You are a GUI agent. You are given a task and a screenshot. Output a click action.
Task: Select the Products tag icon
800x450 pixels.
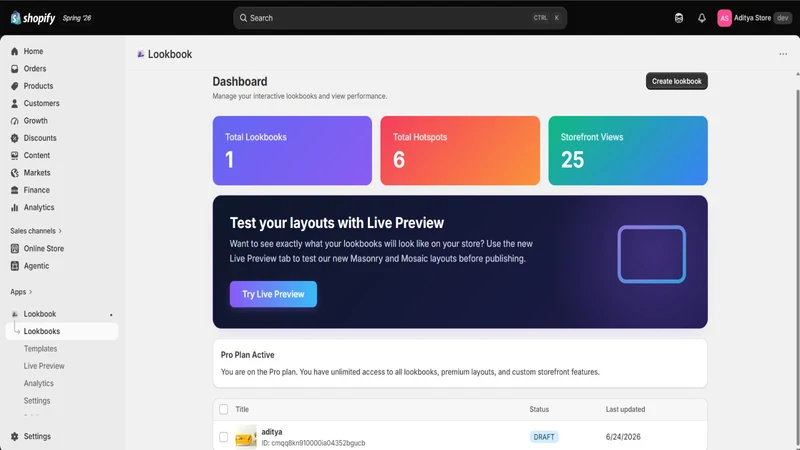14,86
